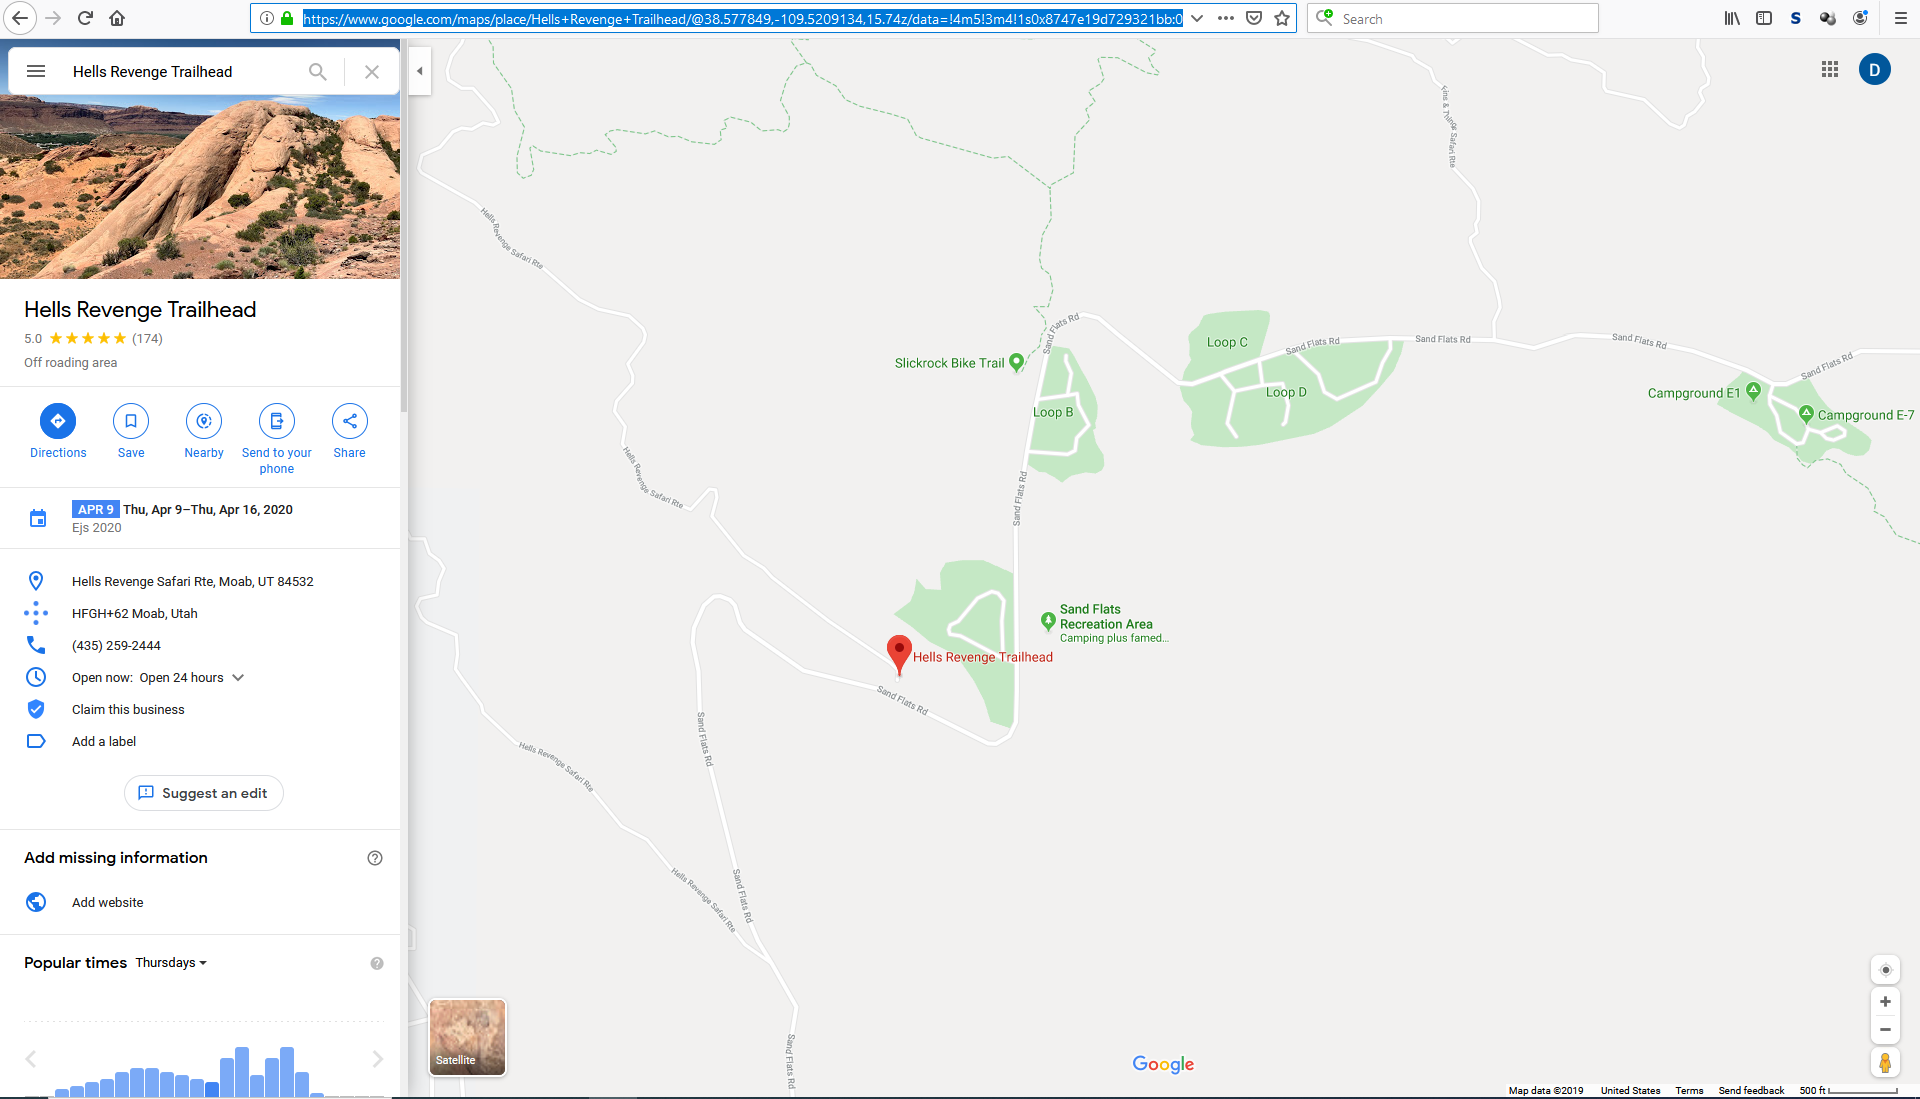Bookmark this page with the star
This screenshot has height=1099, width=1920.
click(x=1282, y=18)
